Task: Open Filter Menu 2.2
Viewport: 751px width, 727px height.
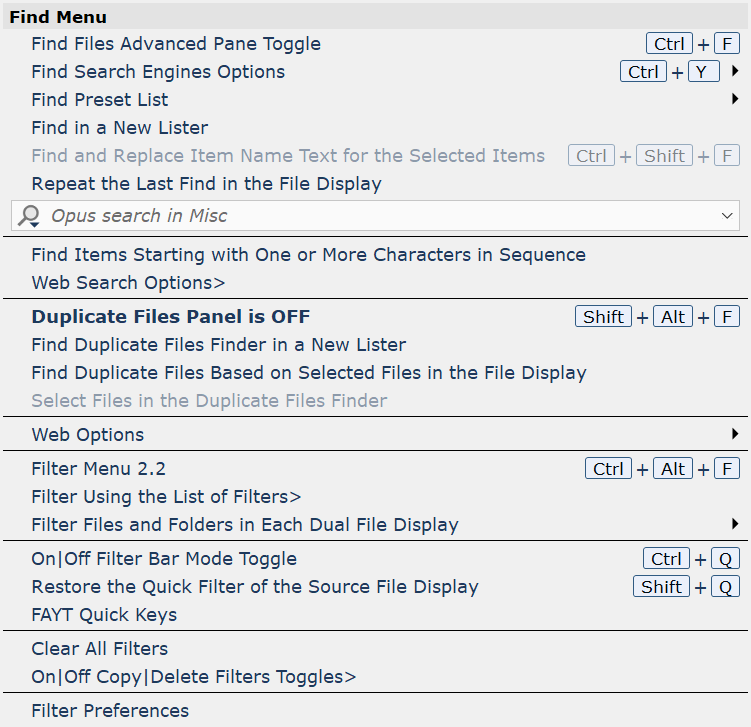Action: (376, 469)
